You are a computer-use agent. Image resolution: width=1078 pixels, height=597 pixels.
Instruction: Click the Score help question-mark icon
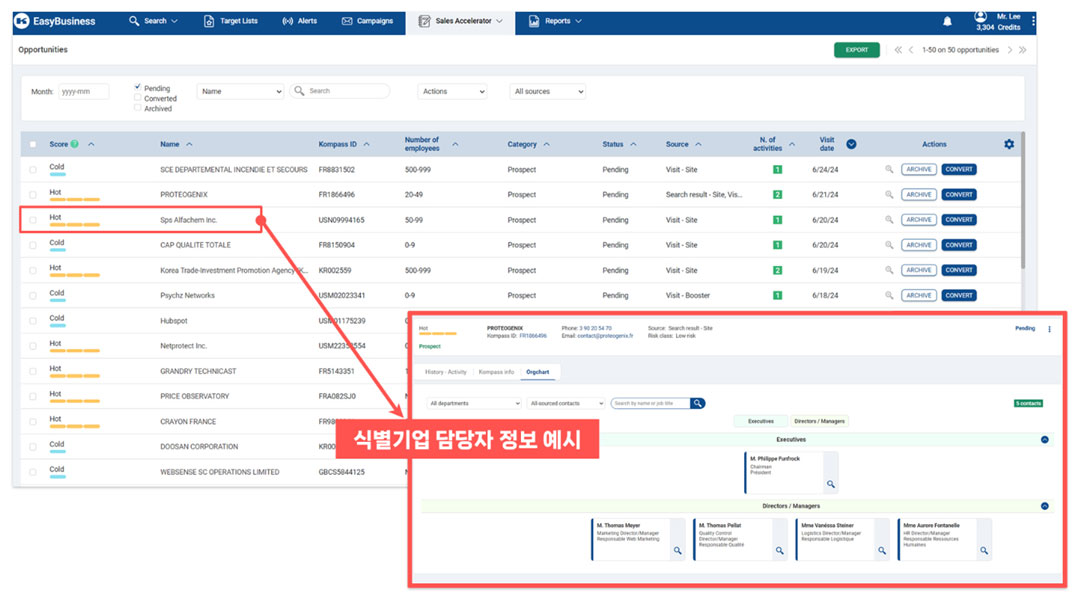[x=74, y=144]
